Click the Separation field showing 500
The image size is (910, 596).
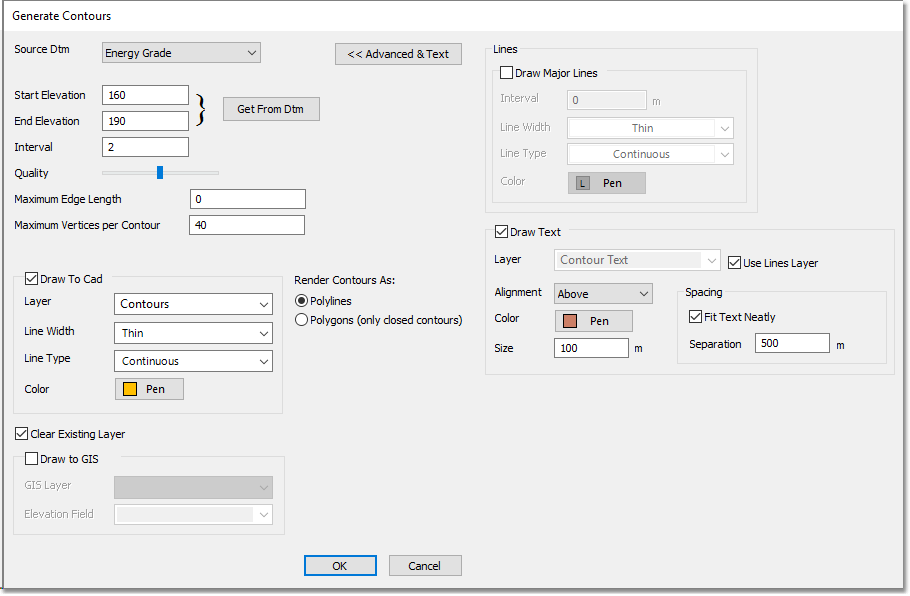pyautogui.click(x=792, y=343)
